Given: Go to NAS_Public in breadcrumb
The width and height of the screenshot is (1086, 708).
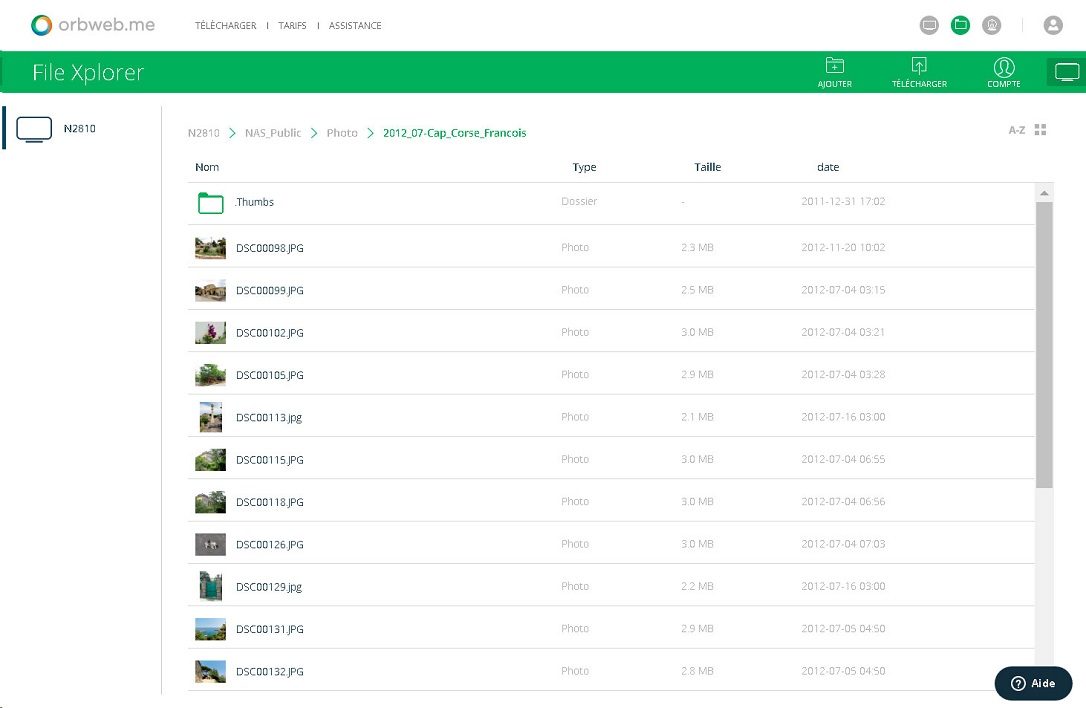Looking at the screenshot, I should tap(272, 133).
